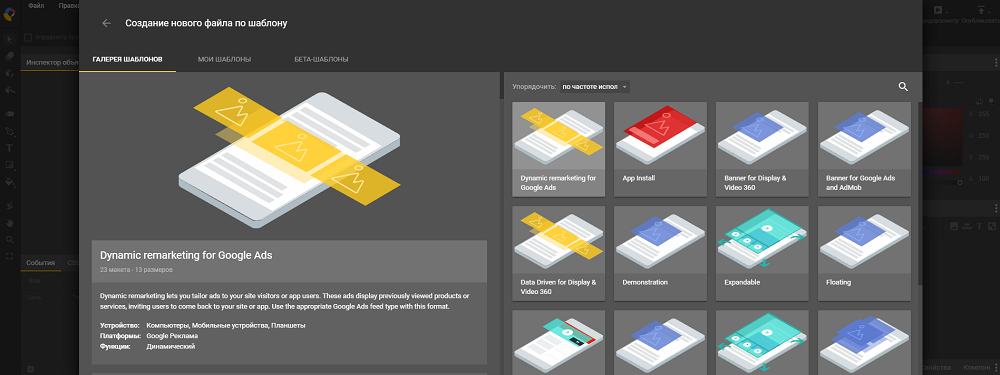The height and width of the screenshot is (375, 1000).
Task: Click the add icon below the События panel
Action: pyautogui.click(x=31, y=369)
